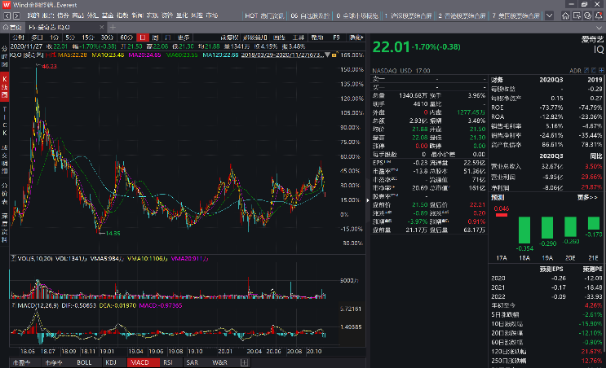The height and width of the screenshot is (369, 606).
Task: Click the clock history icon in toolbar
Action: [587, 16]
